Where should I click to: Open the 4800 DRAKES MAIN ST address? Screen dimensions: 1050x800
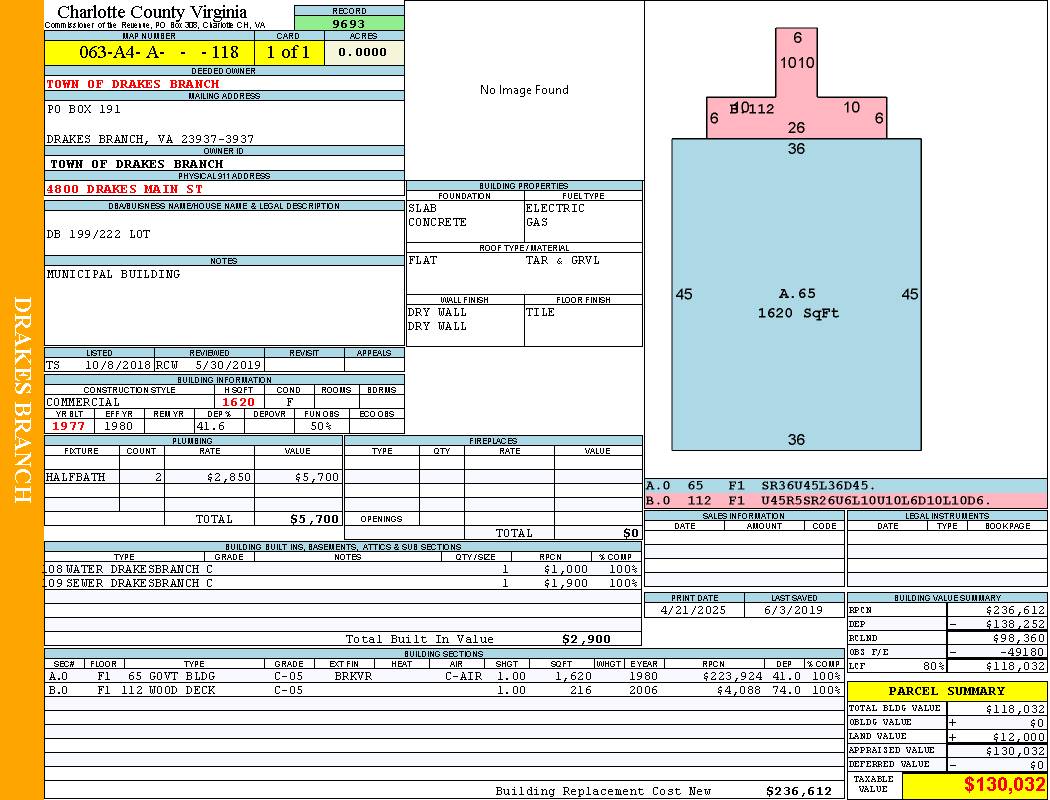(x=124, y=188)
